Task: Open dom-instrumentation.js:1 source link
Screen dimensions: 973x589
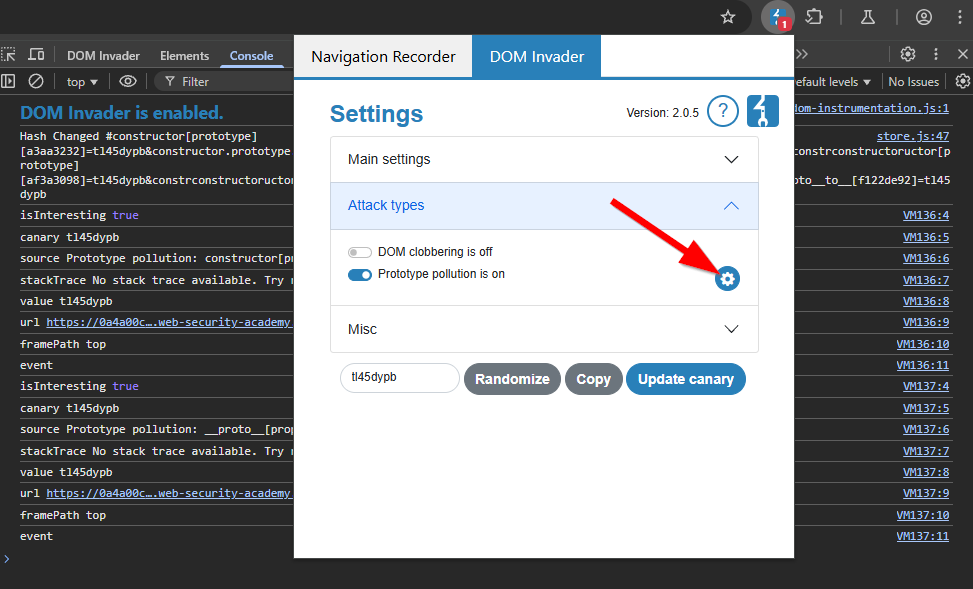Action: (872, 108)
